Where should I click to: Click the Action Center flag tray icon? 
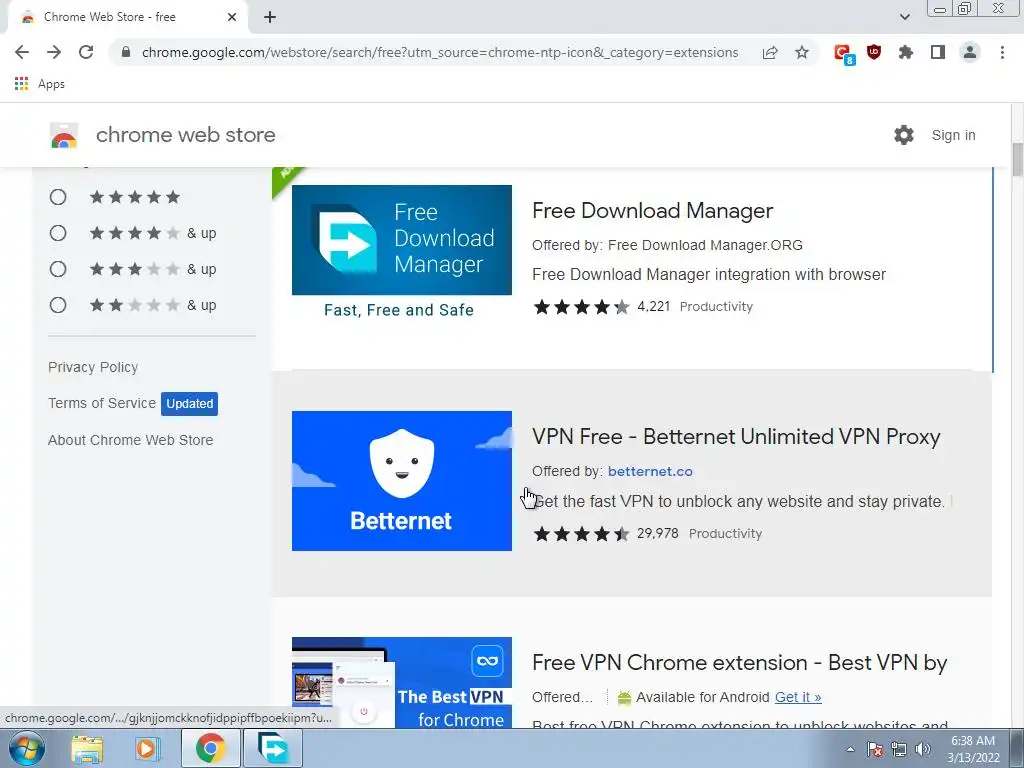point(875,749)
